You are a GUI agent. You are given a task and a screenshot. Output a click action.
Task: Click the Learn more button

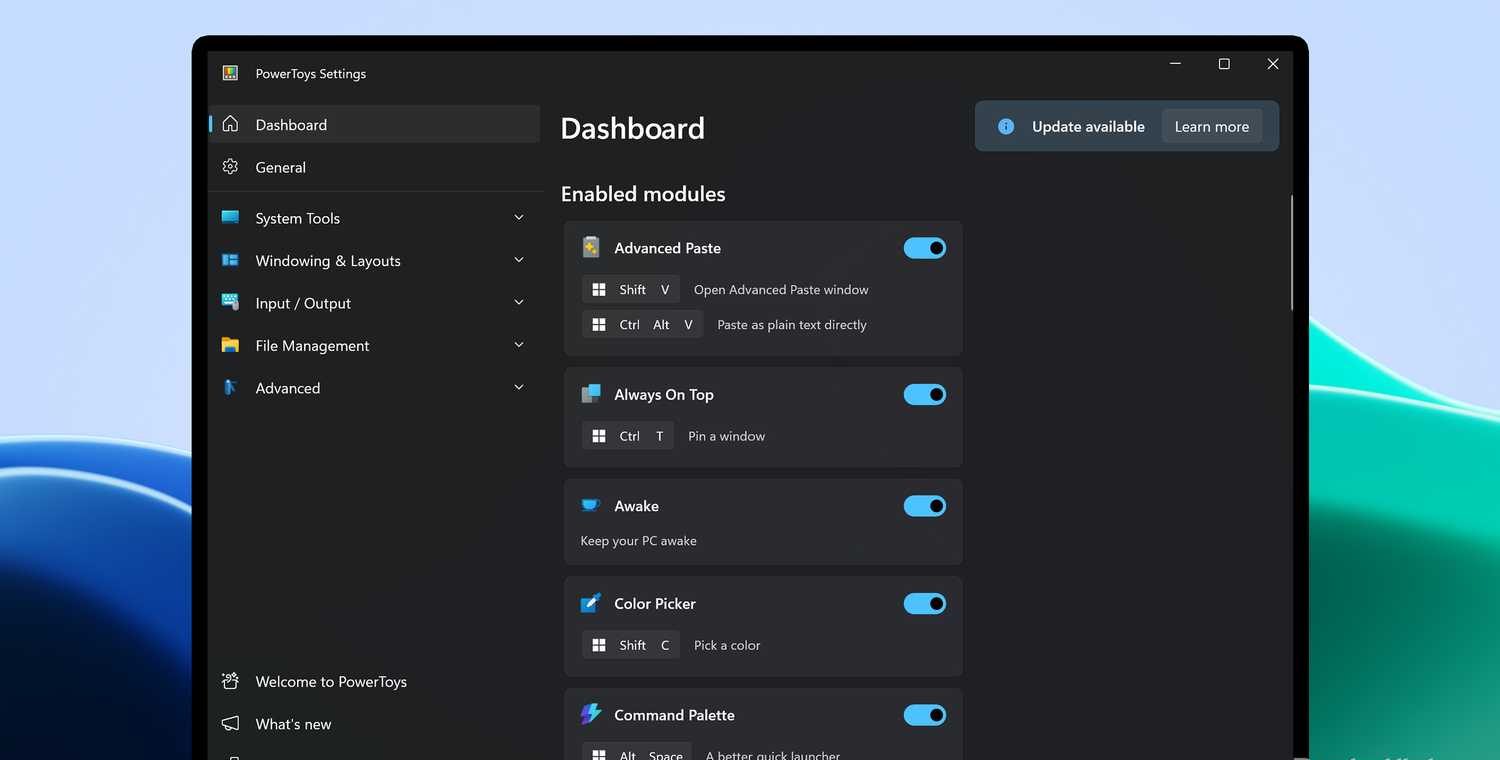1211,127
